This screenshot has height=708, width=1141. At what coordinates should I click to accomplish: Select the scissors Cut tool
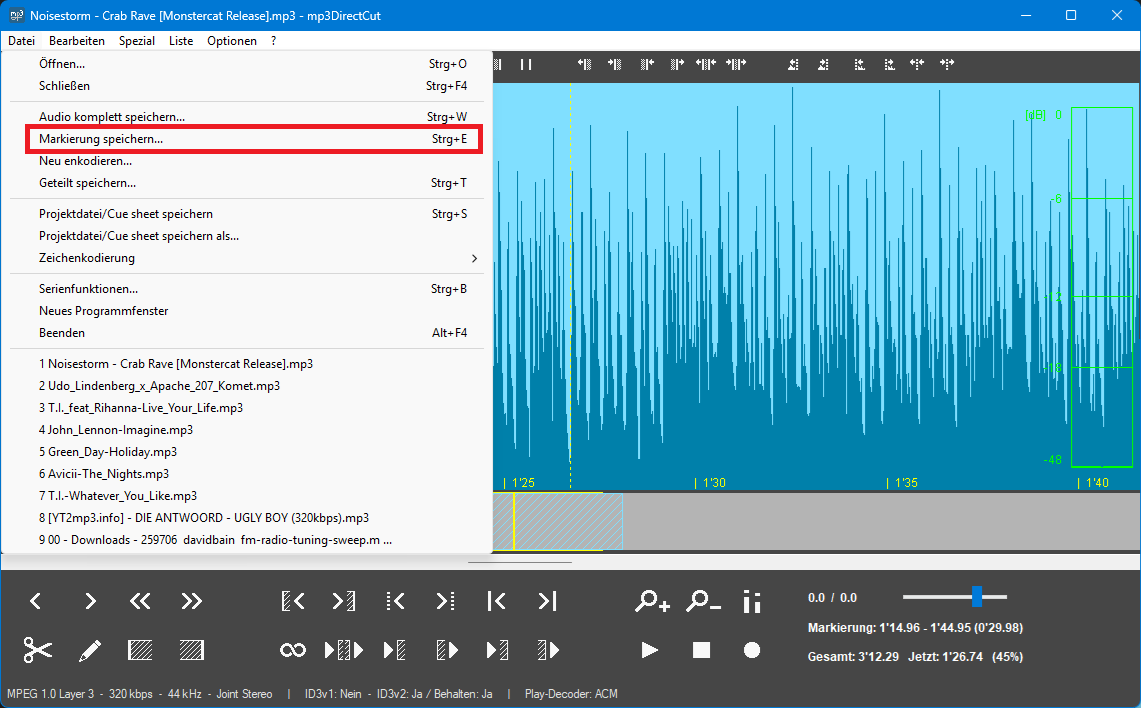[36, 650]
